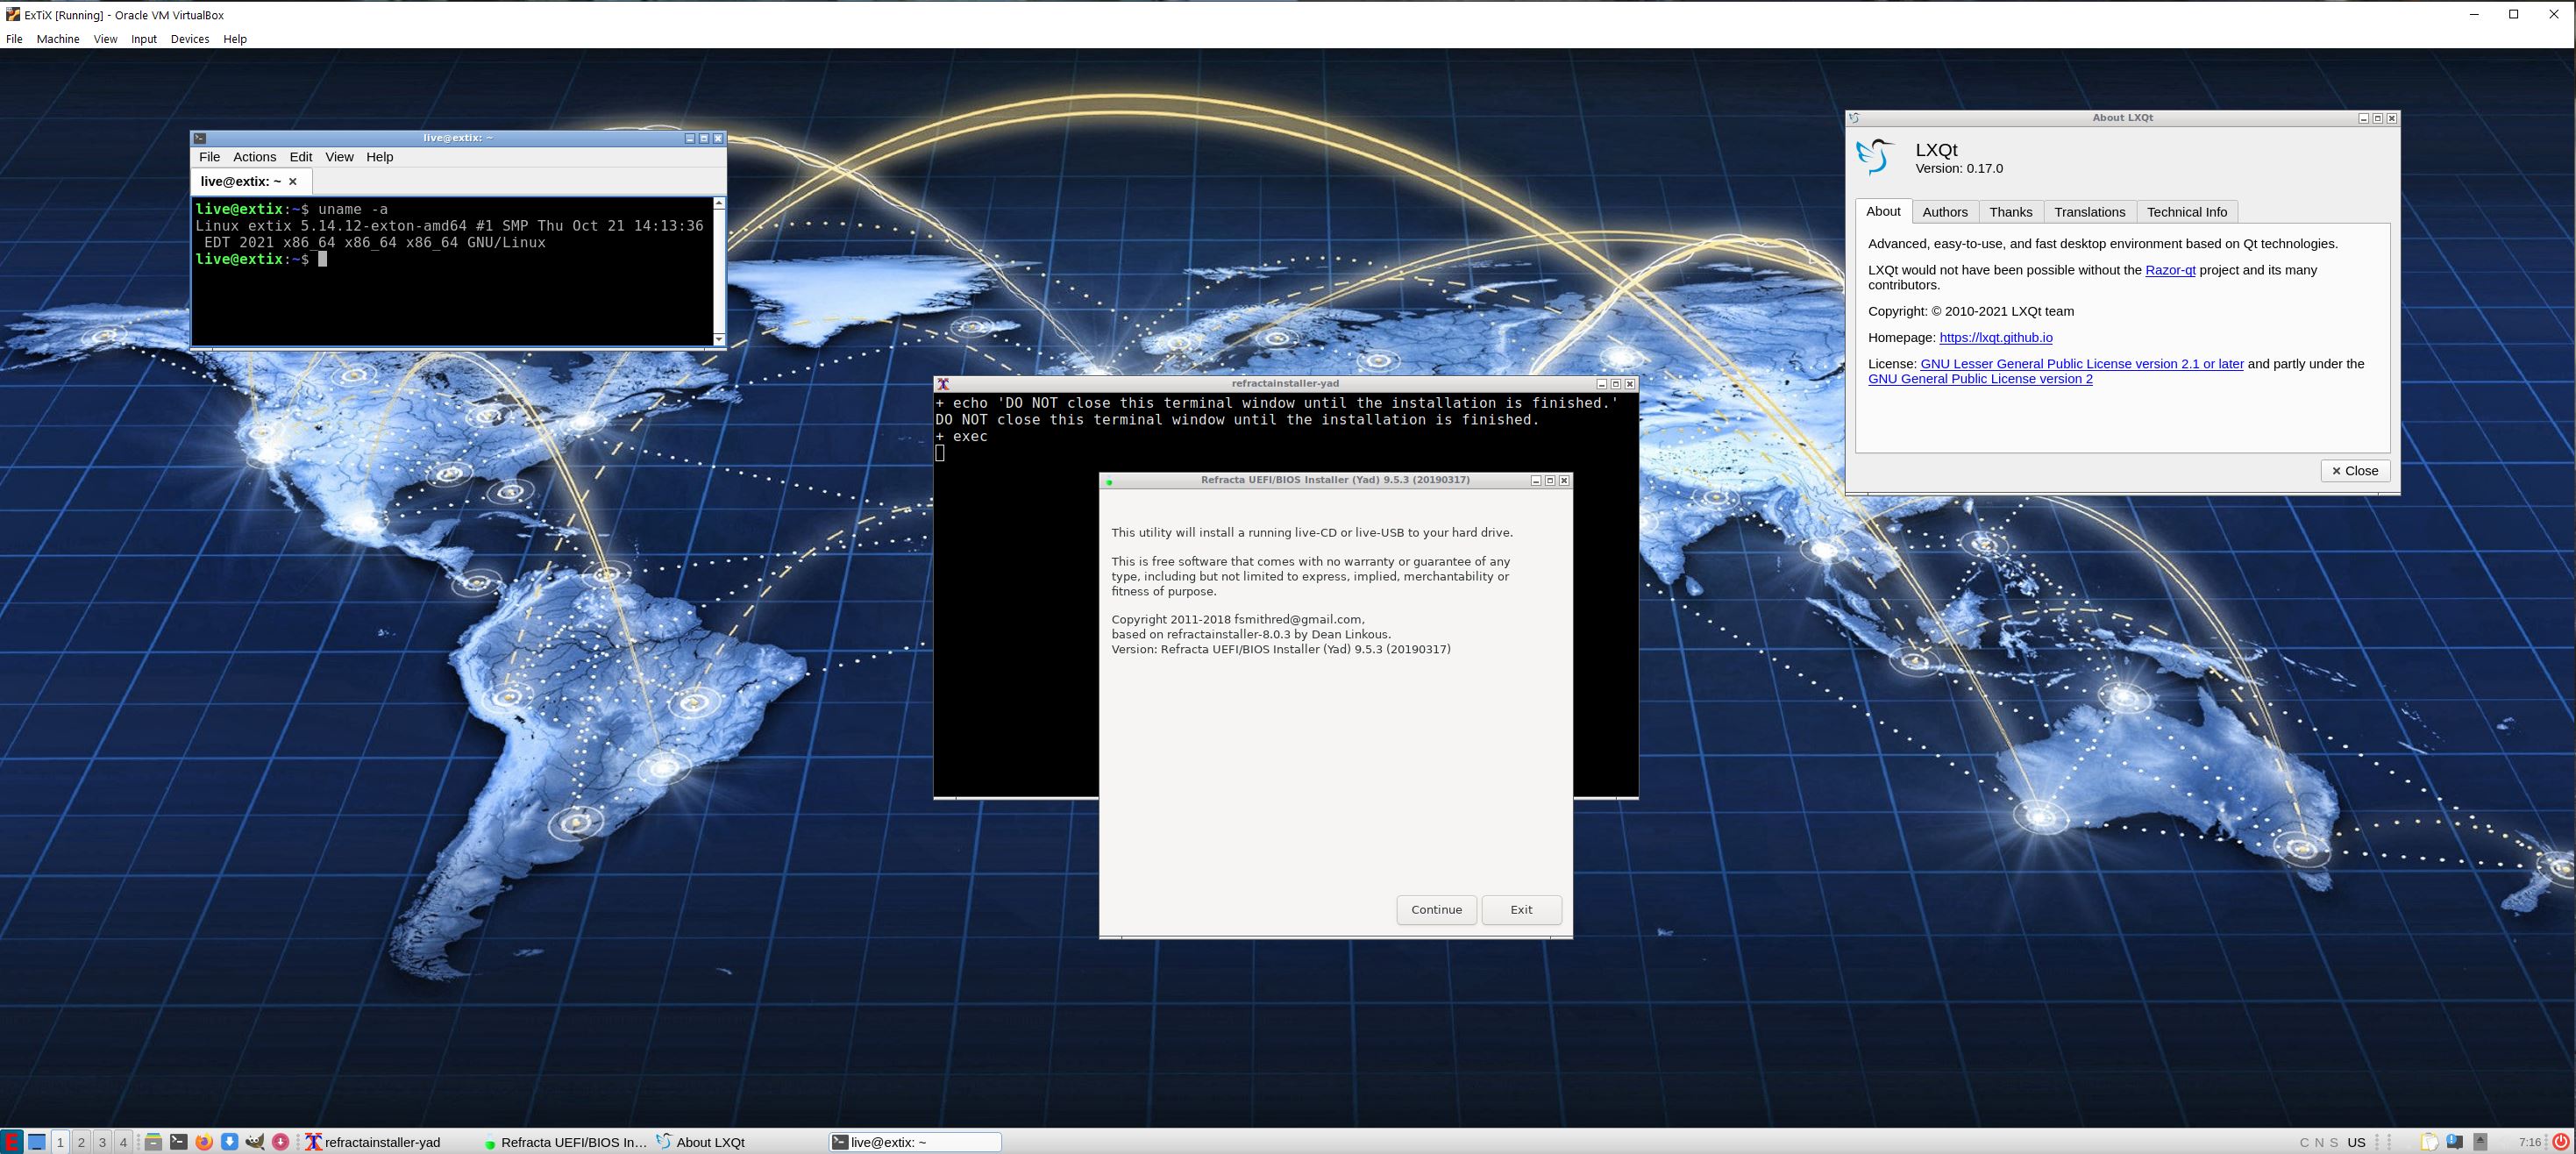Click Close button in About LXQt
The height and width of the screenshot is (1154, 2576).
point(2355,471)
